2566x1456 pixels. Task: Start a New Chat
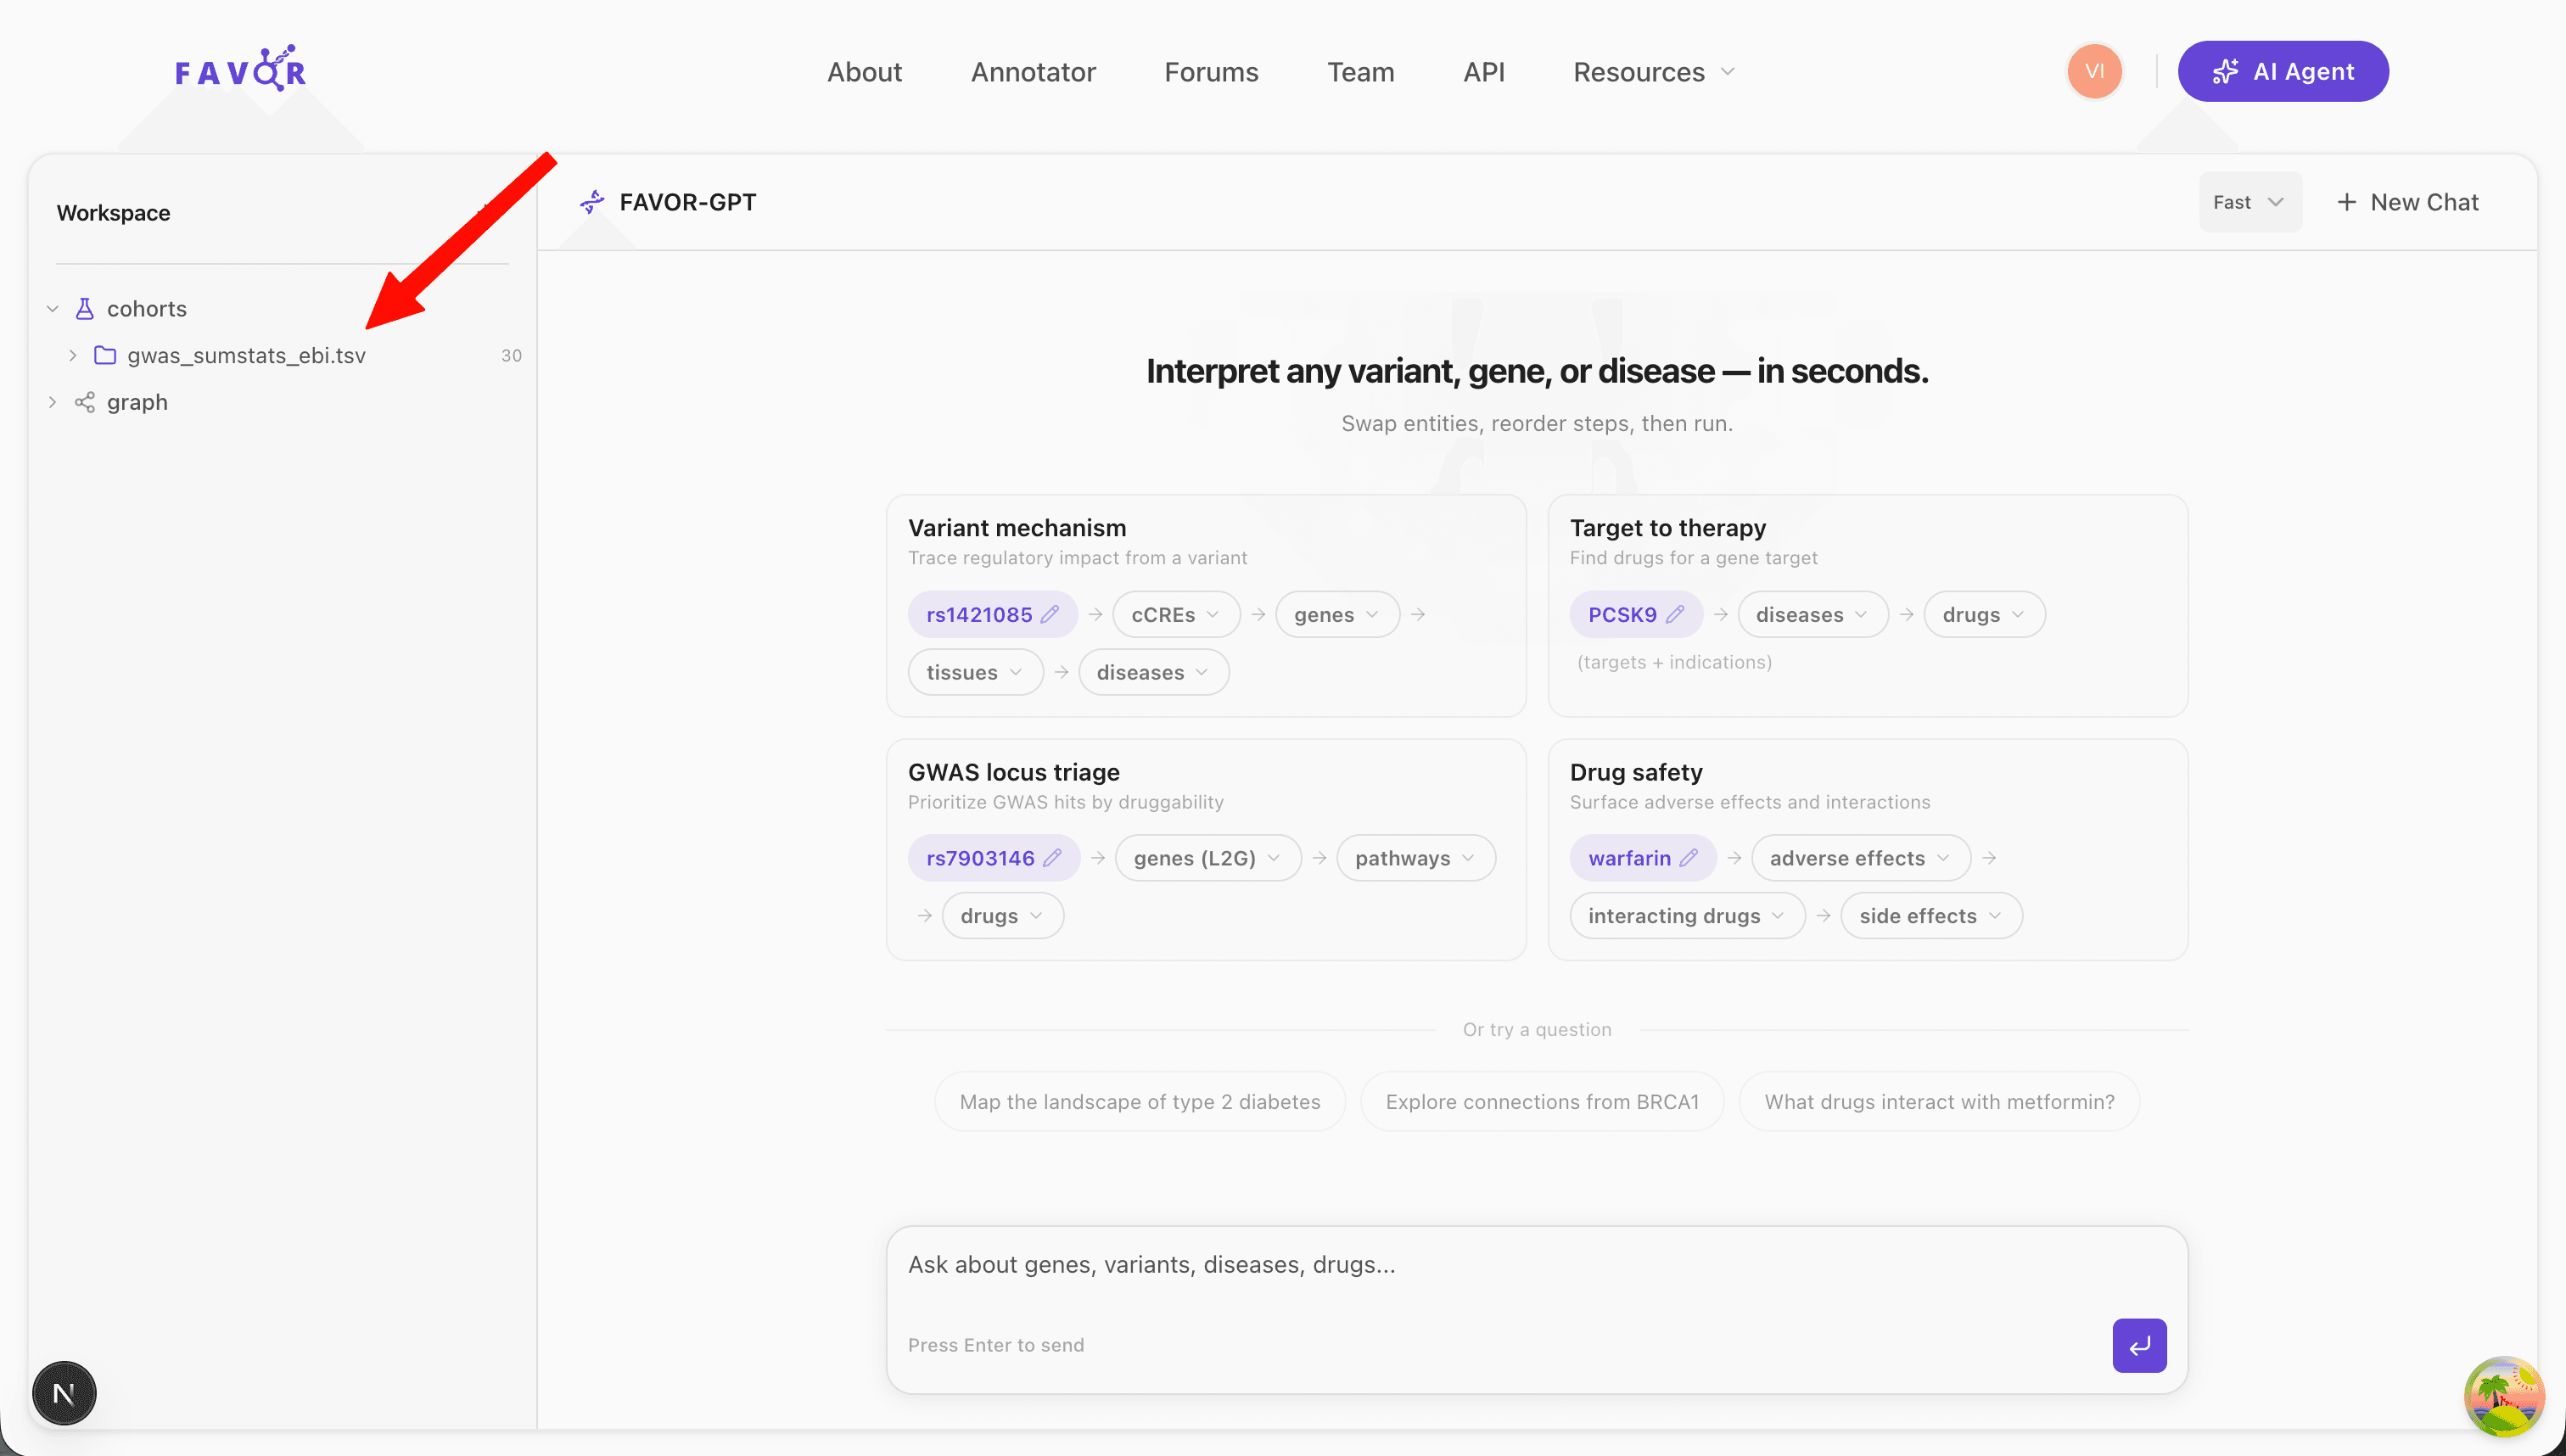[2408, 202]
